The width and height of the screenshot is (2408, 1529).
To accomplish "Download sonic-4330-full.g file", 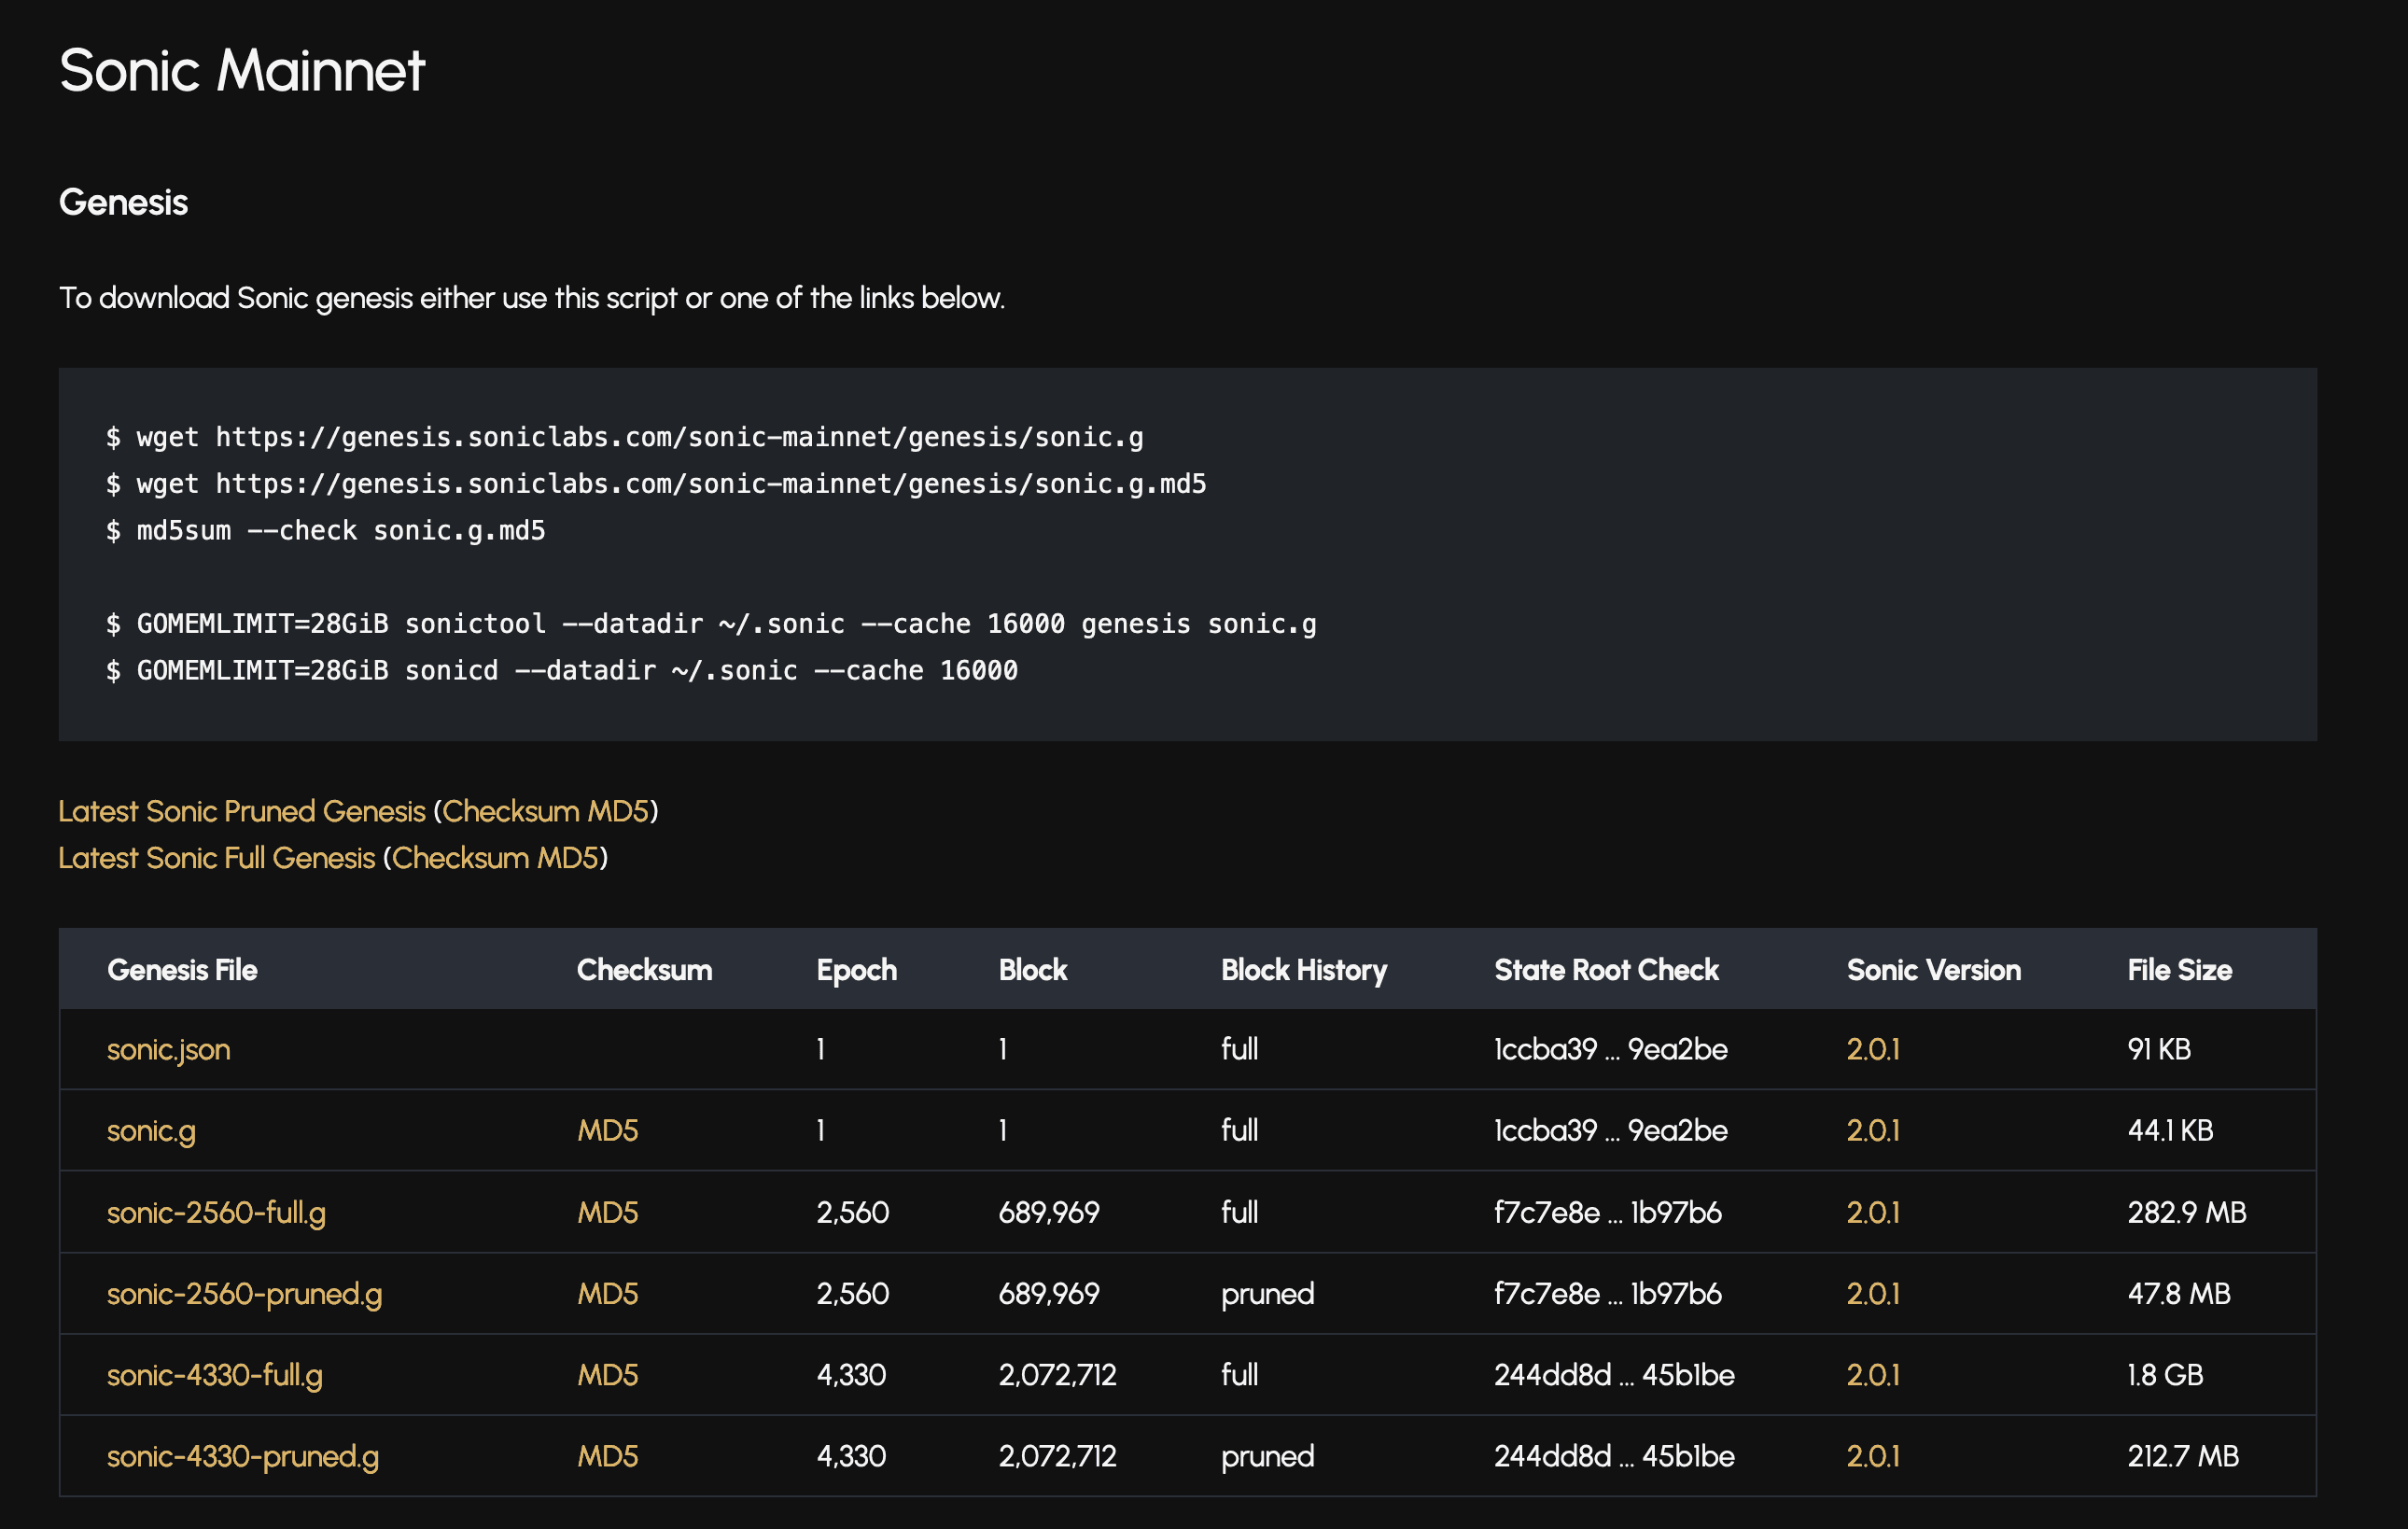I will (x=214, y=1375).
